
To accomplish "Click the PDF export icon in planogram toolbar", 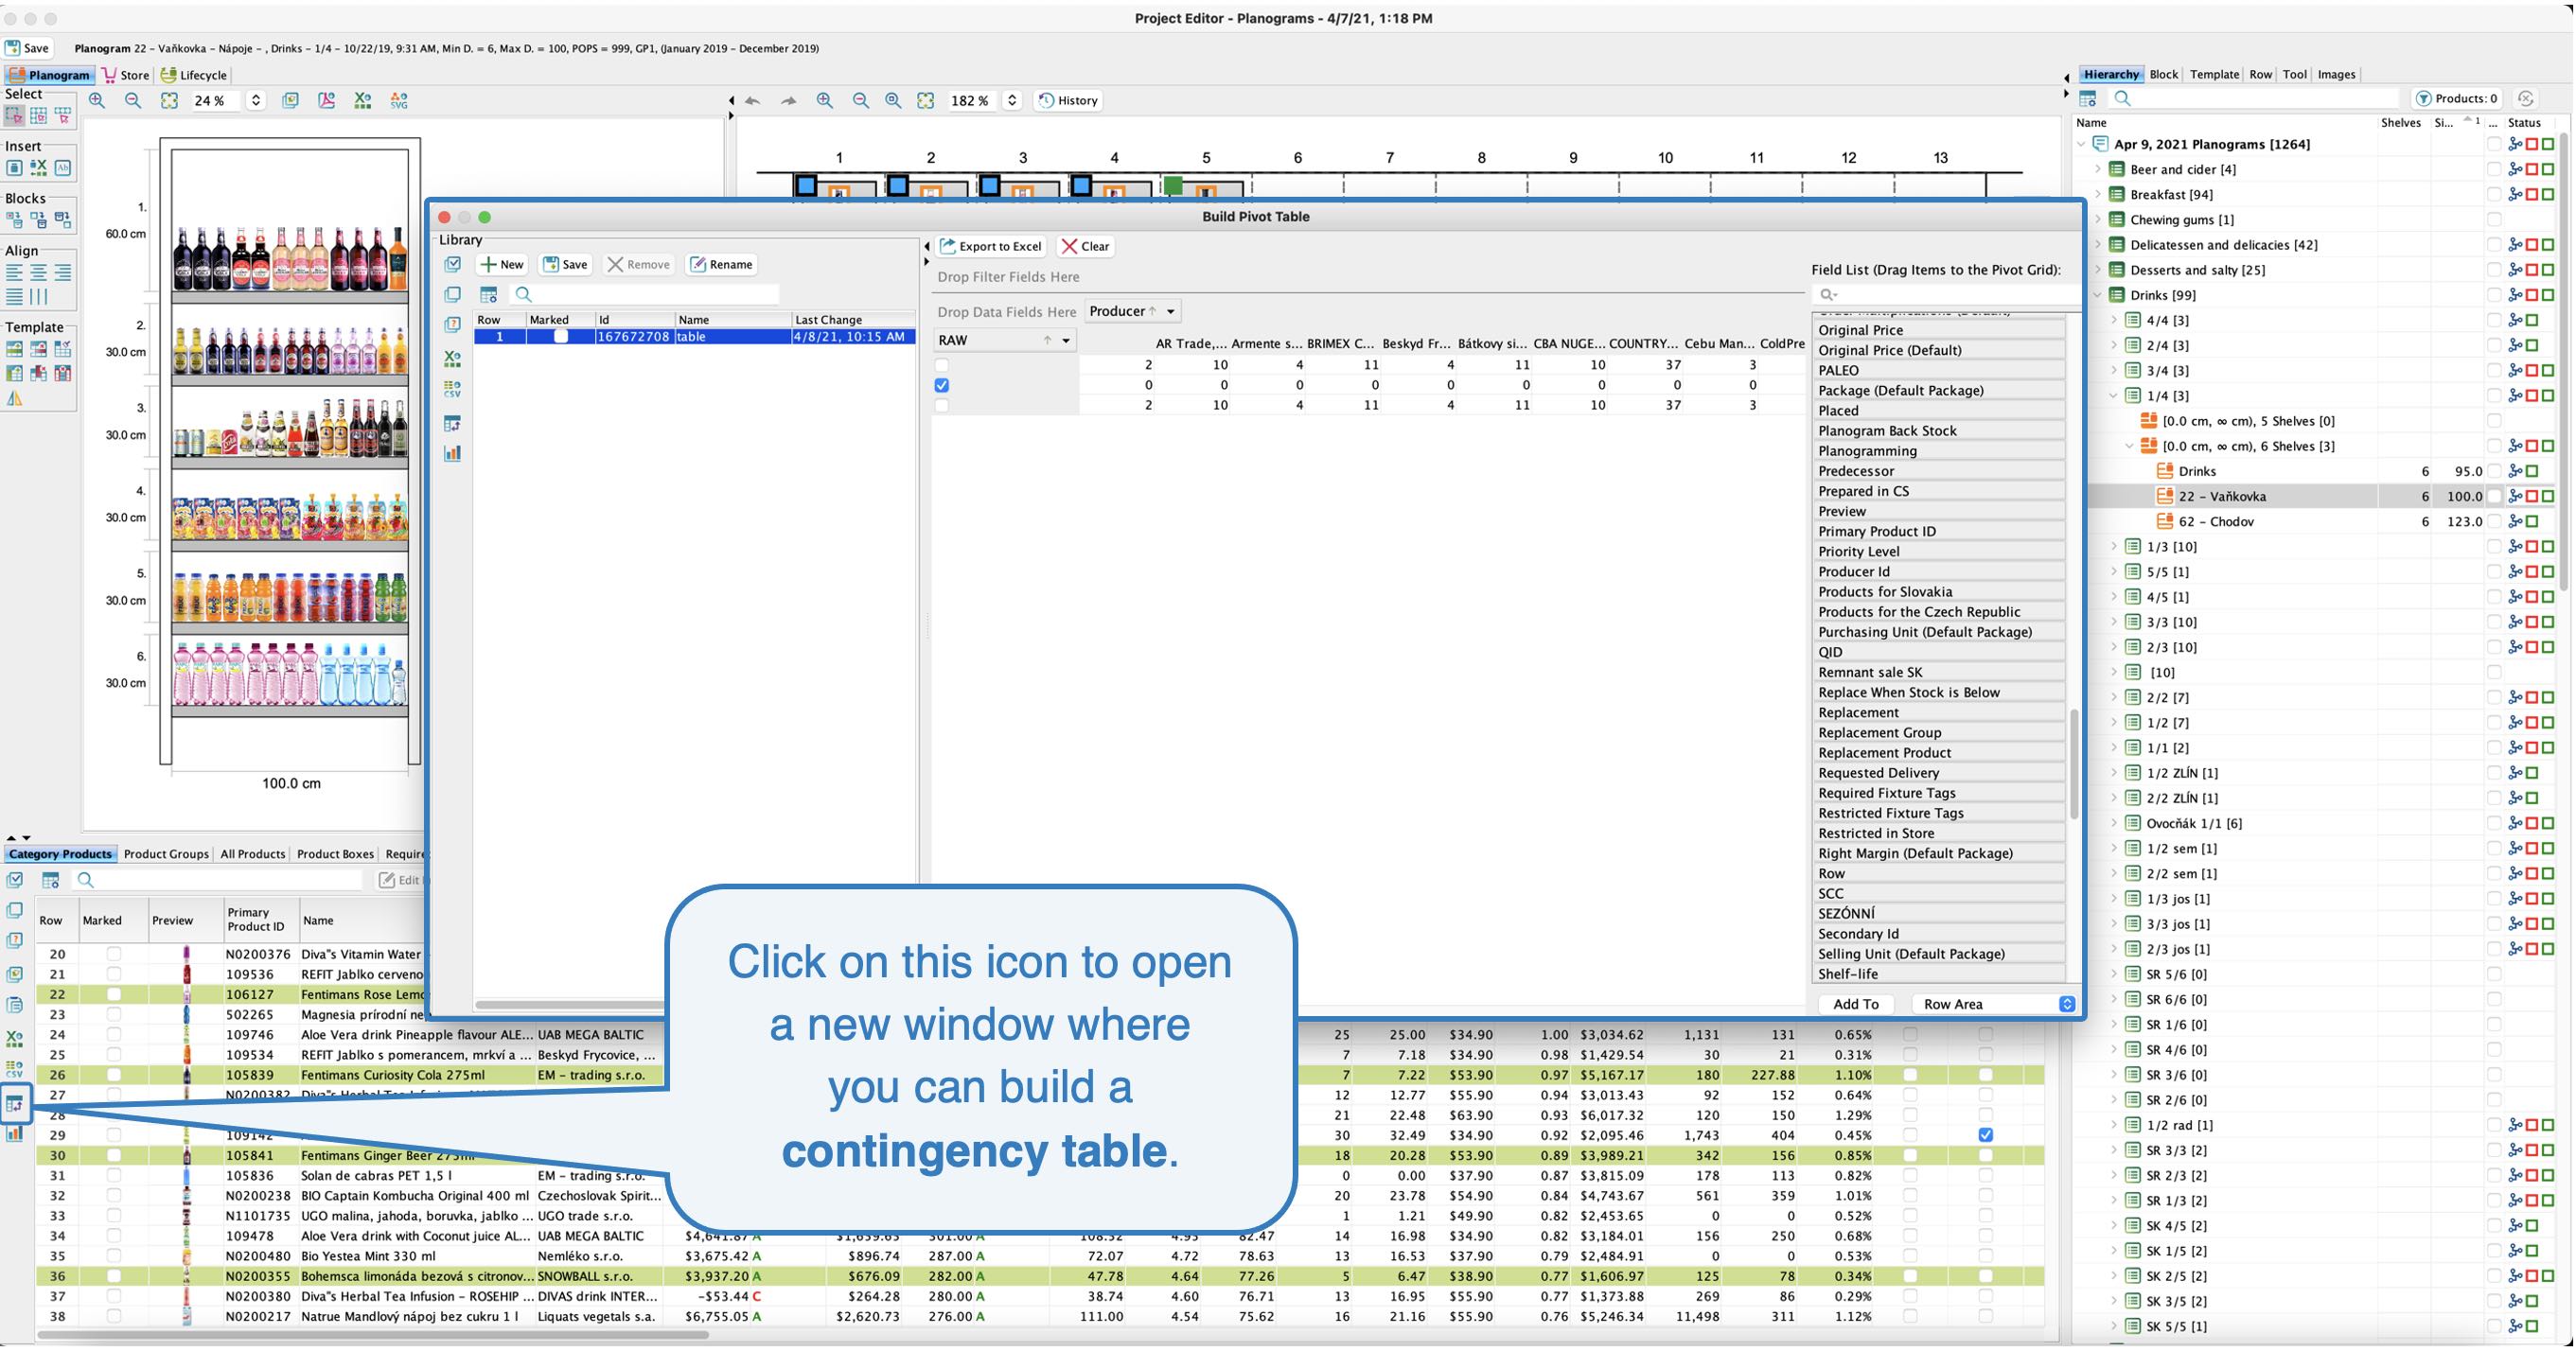I will click(327, 100).
